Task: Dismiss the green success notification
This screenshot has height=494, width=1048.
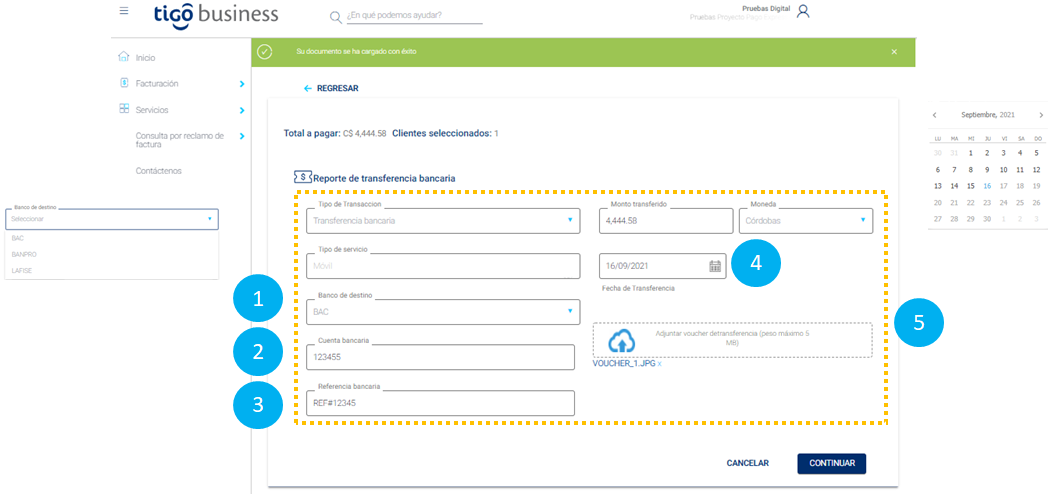Action: (894, 51)
